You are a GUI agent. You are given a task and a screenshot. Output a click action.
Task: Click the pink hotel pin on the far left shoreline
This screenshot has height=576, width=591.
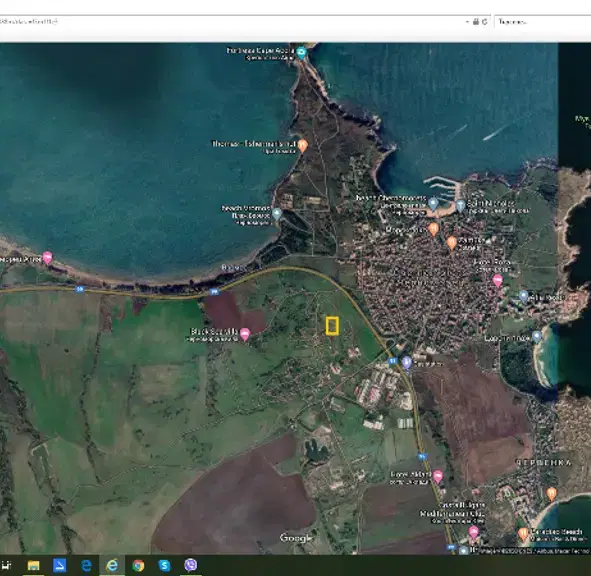point(47,257)
